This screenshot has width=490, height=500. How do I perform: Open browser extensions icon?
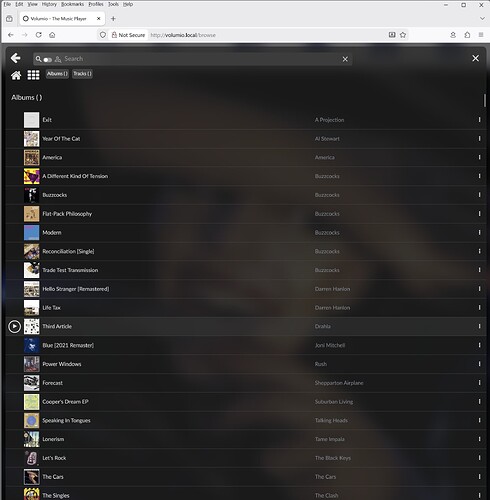(467, 35)
